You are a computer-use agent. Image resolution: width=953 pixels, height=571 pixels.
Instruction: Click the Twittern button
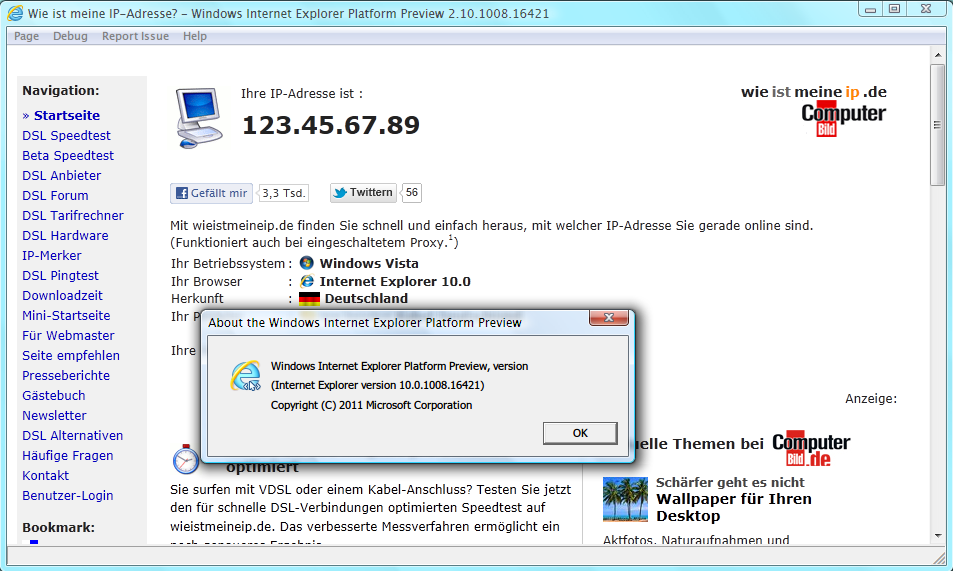363,193
